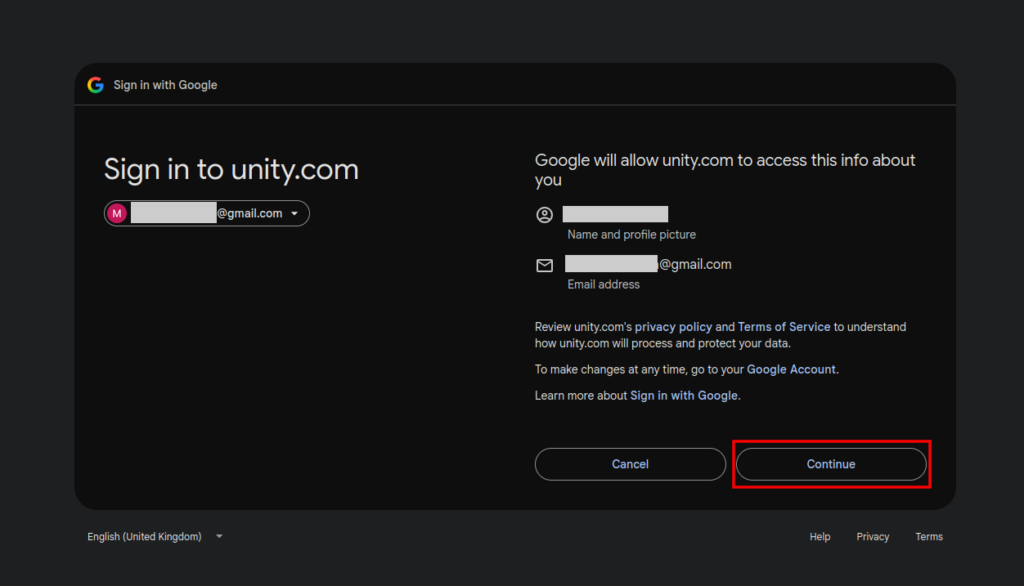This screenshot has width=1024, height=586.
Task: Click the email envelope icon
Action: [545, 265]
